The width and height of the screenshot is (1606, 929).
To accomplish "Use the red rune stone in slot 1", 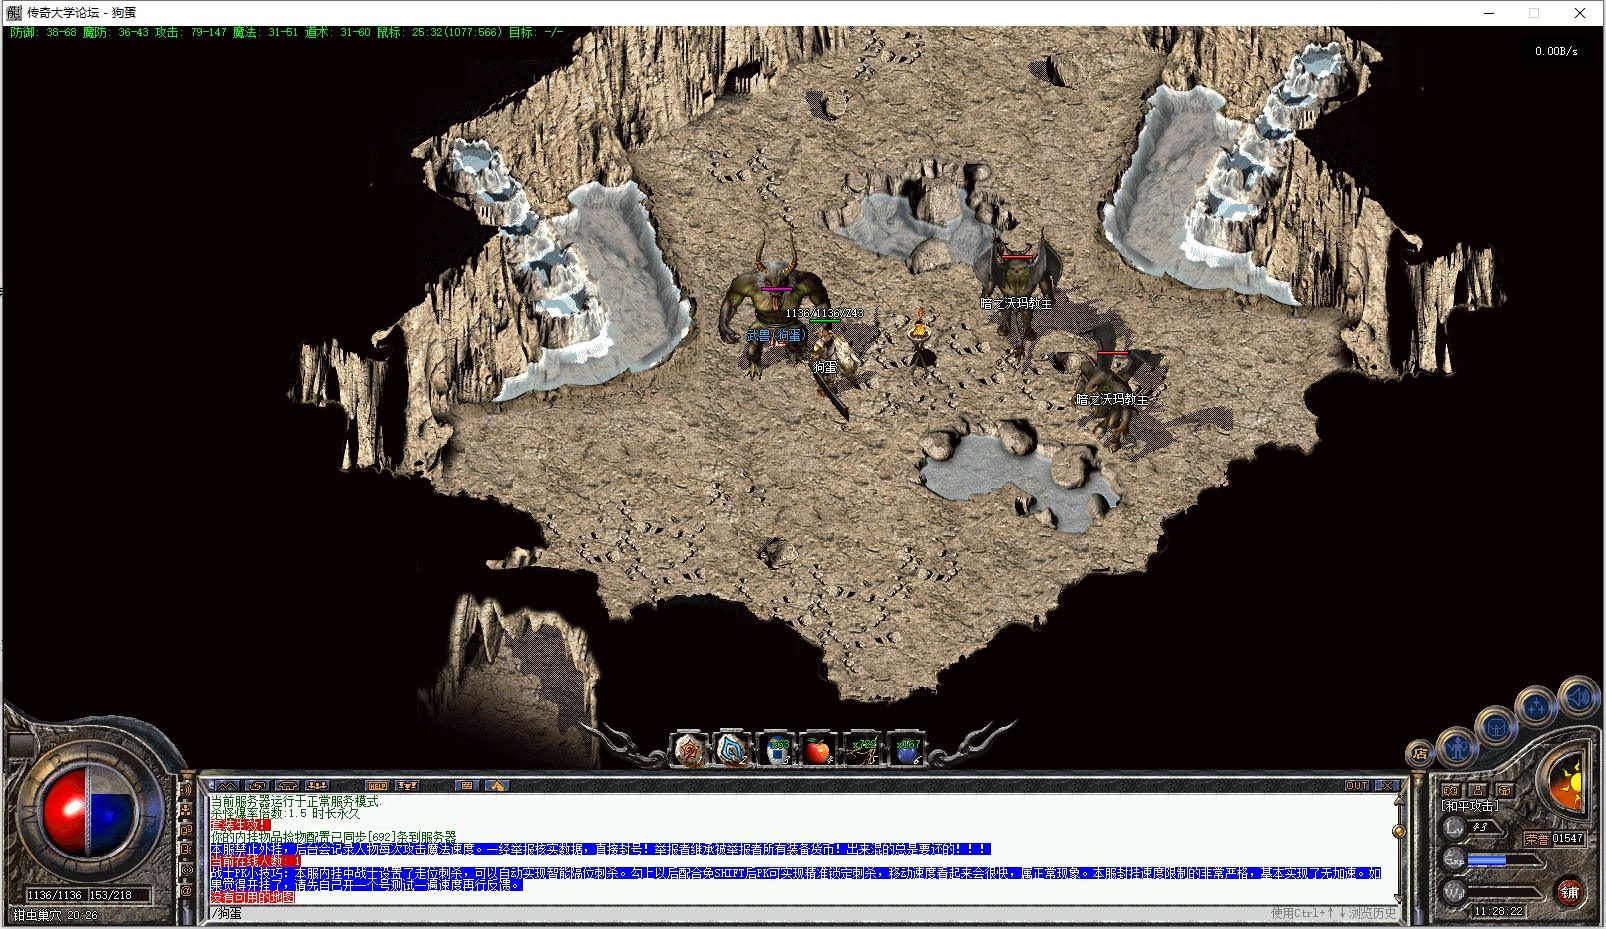I will click(690, 749).
